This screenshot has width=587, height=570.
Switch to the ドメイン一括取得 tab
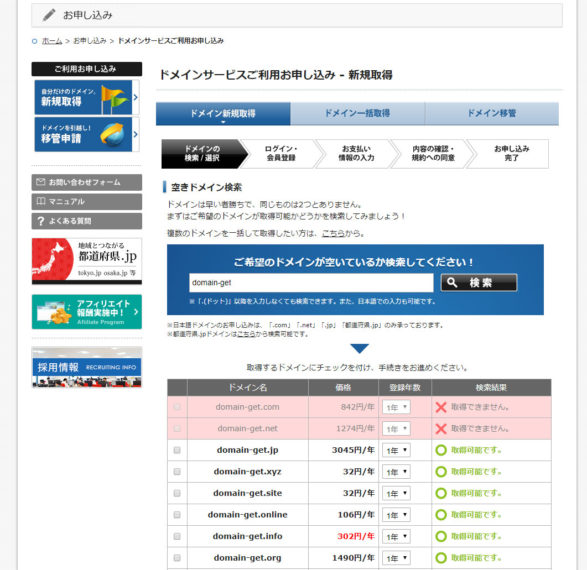point(358,113)
